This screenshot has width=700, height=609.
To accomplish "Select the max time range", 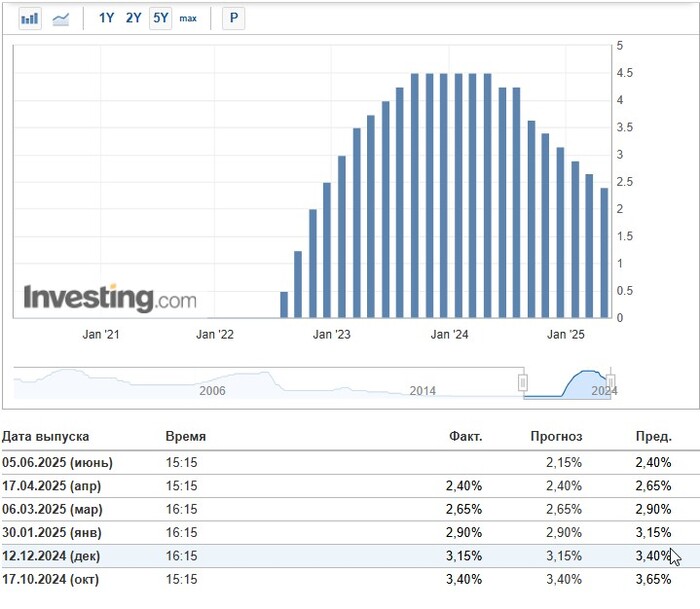I will click(x=188, y=18).
